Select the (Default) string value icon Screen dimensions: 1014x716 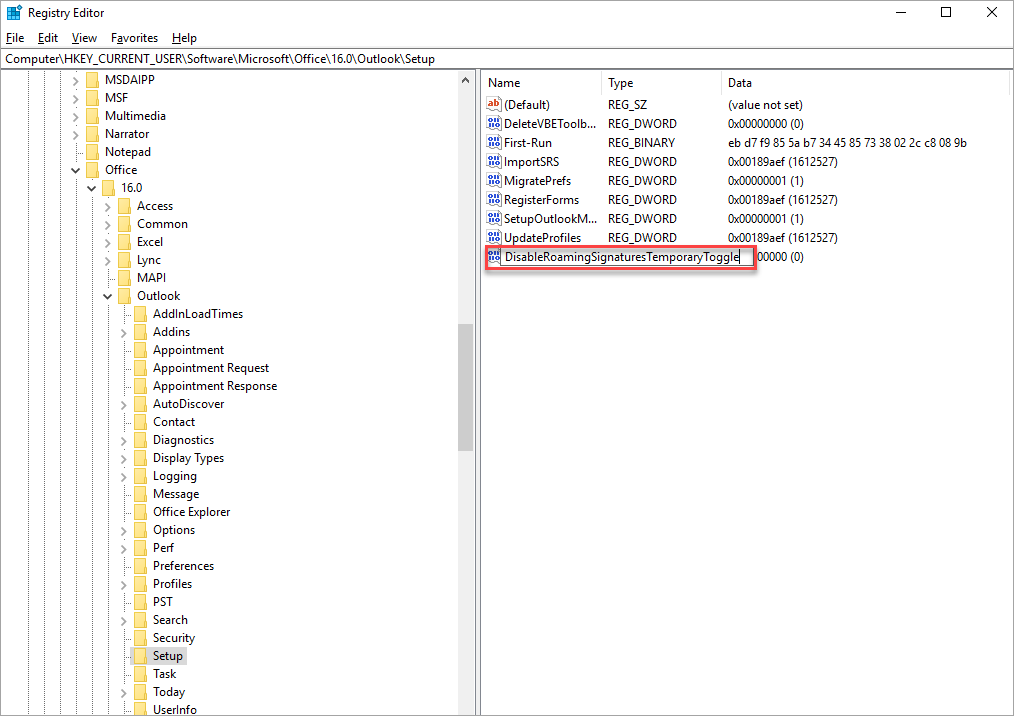pyautogui.click(x=493, y=105)
